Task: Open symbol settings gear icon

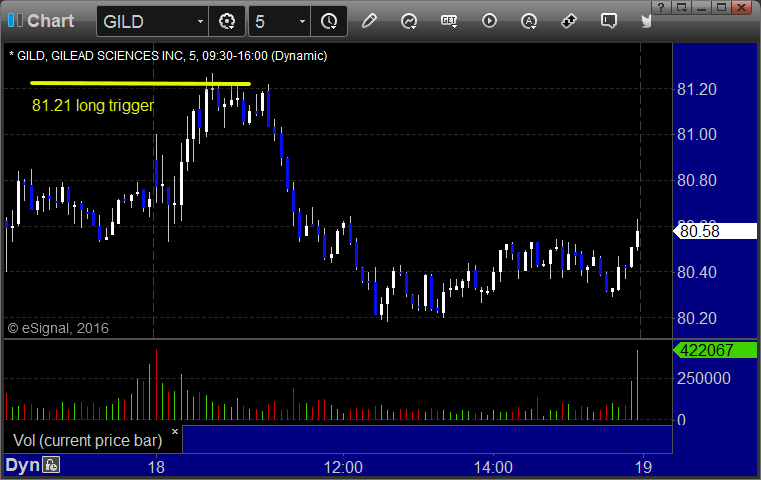Action: pos(227,21)
